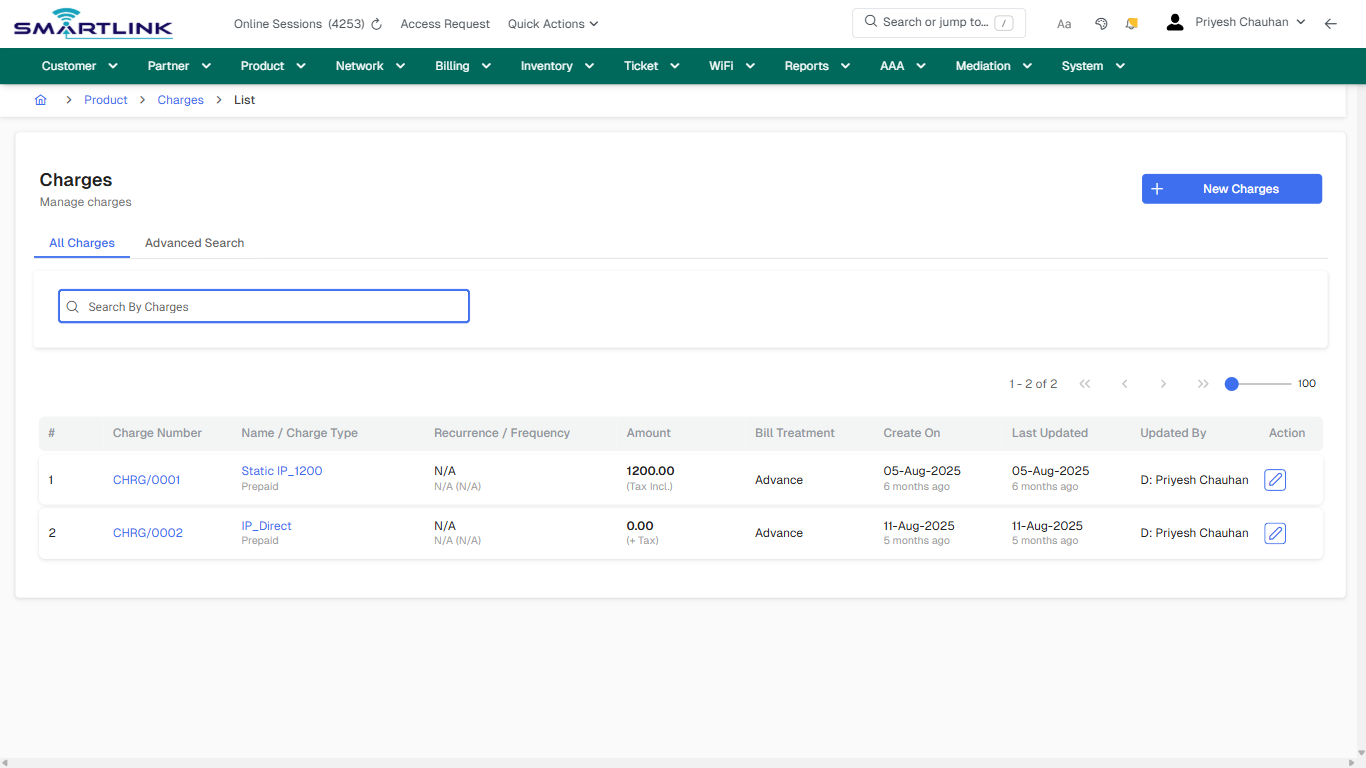Follow the Charges breadcrumb link
Image resolution: width=1366 pixels, height=768 pixels.
point(180,99)
